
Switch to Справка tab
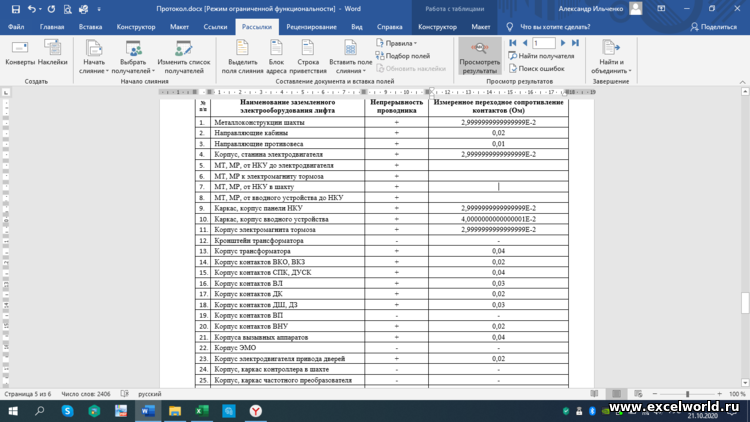tap(389, 27)
